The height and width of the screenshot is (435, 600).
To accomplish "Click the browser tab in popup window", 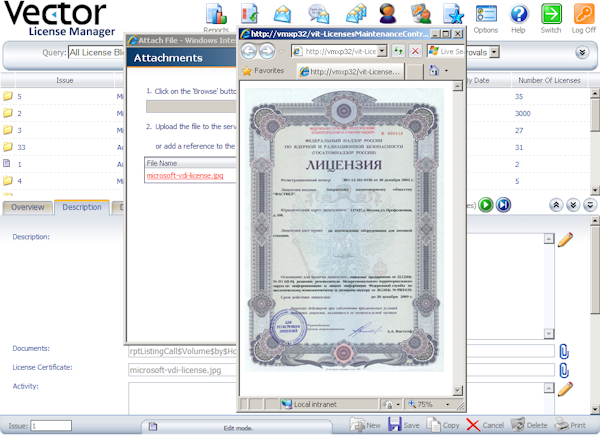I will coord(350,72).
